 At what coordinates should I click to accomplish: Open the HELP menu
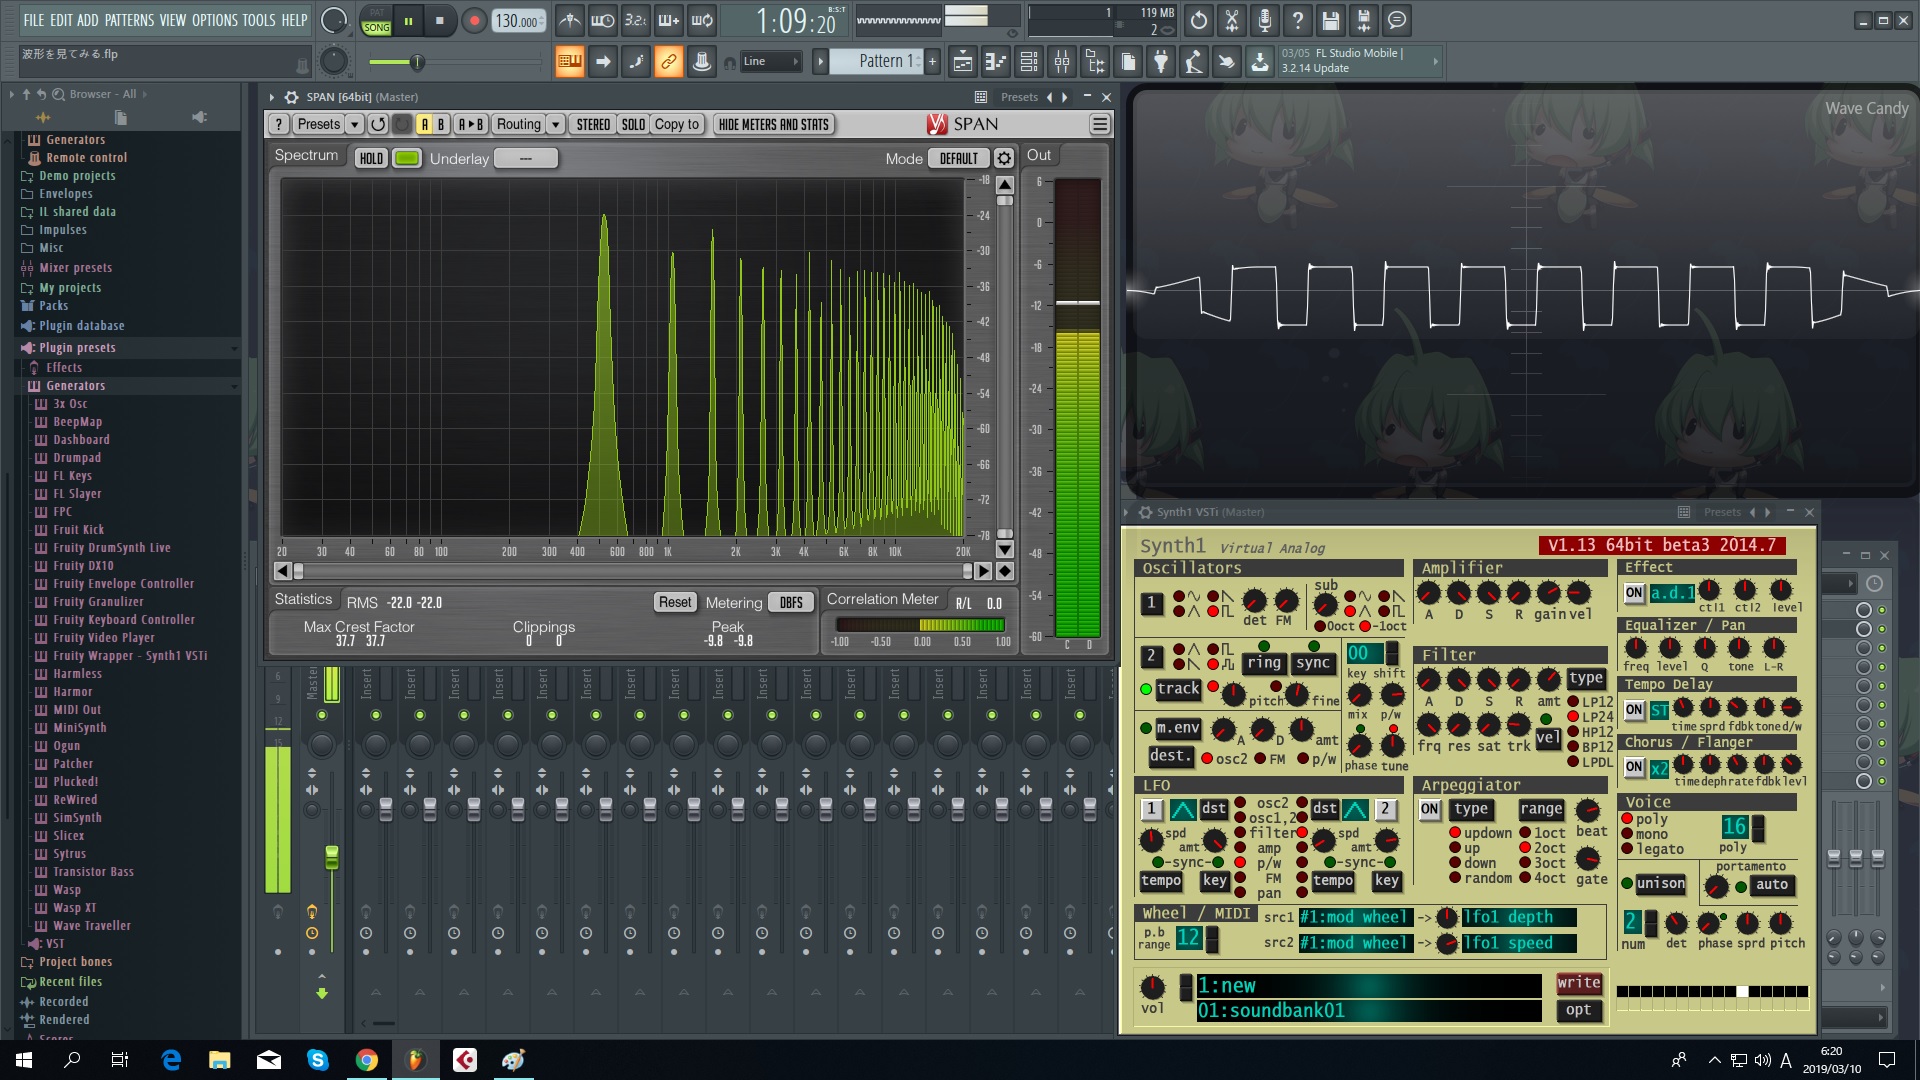[294, 20]
